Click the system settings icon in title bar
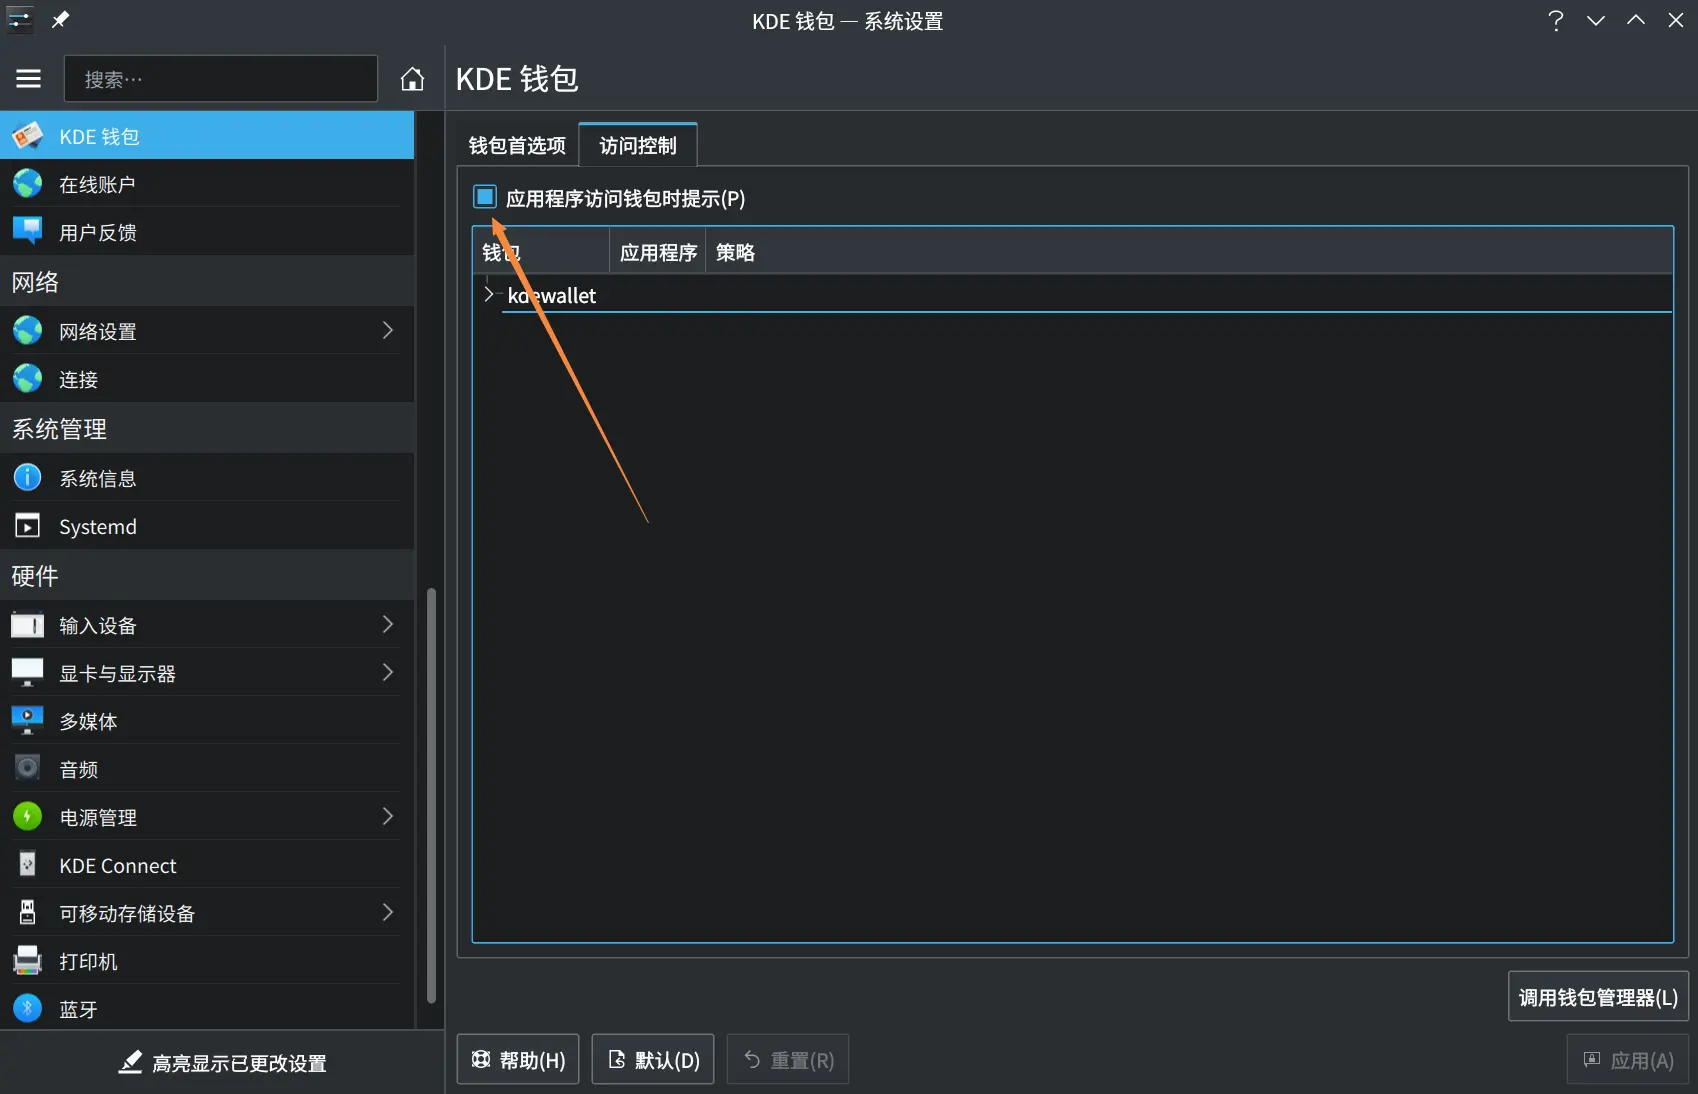The image size is (1698, 1094). point(20,20)
